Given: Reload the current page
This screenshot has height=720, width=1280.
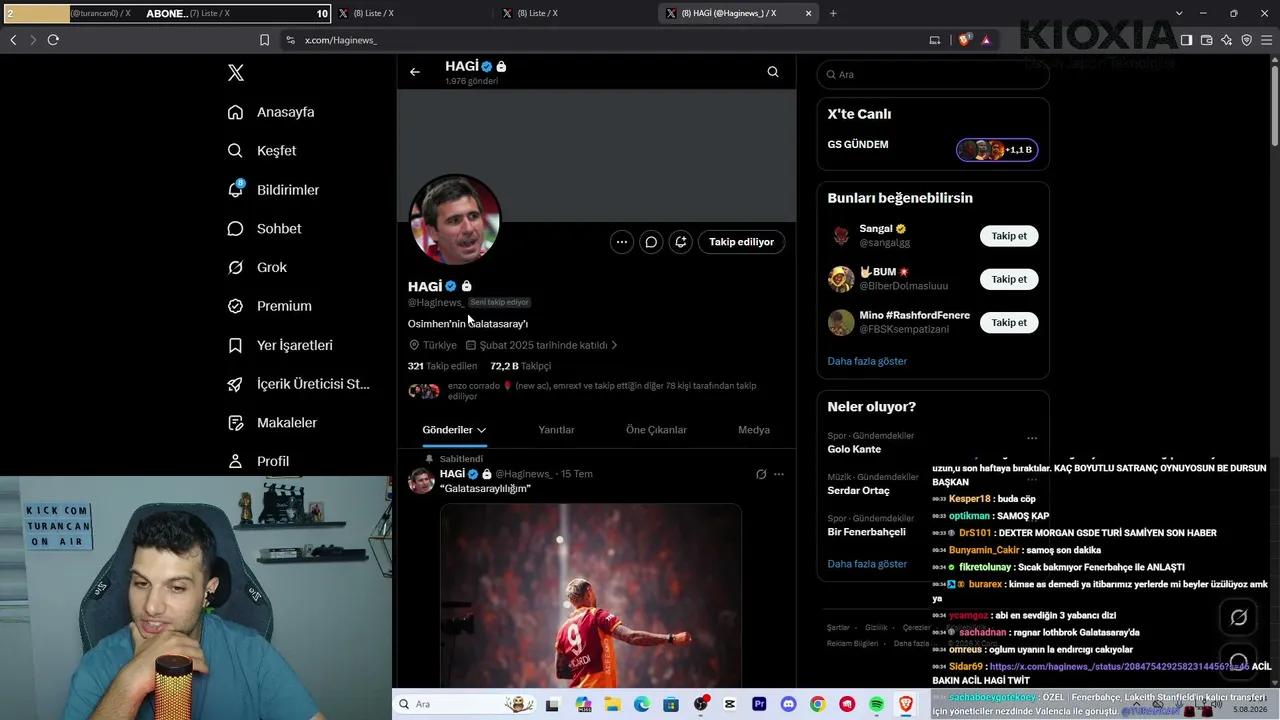Looking at the screenshot, I should (53, 40).
